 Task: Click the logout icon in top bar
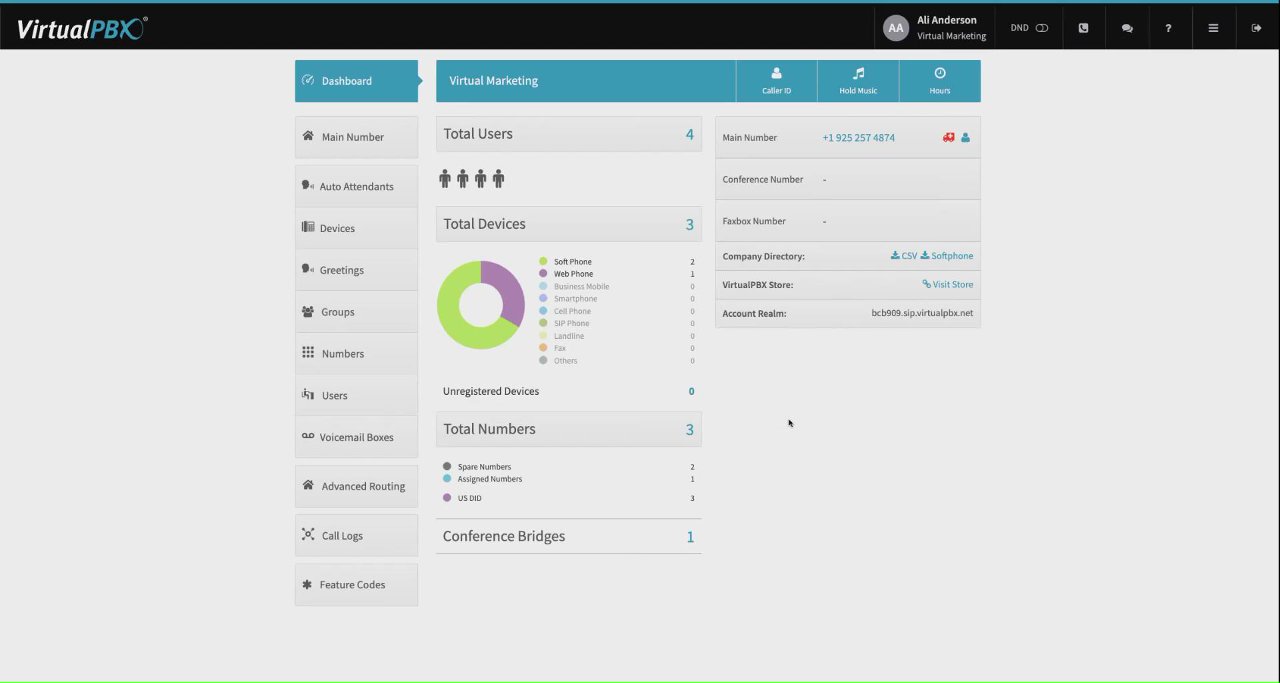coord(1256,28)
